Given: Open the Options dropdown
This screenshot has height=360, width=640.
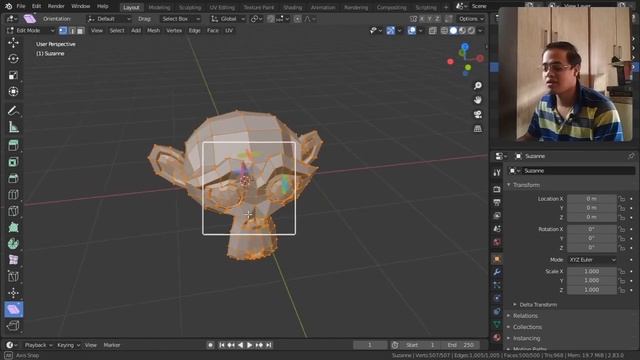Looking at the screenshot, I should click(471, 19).
